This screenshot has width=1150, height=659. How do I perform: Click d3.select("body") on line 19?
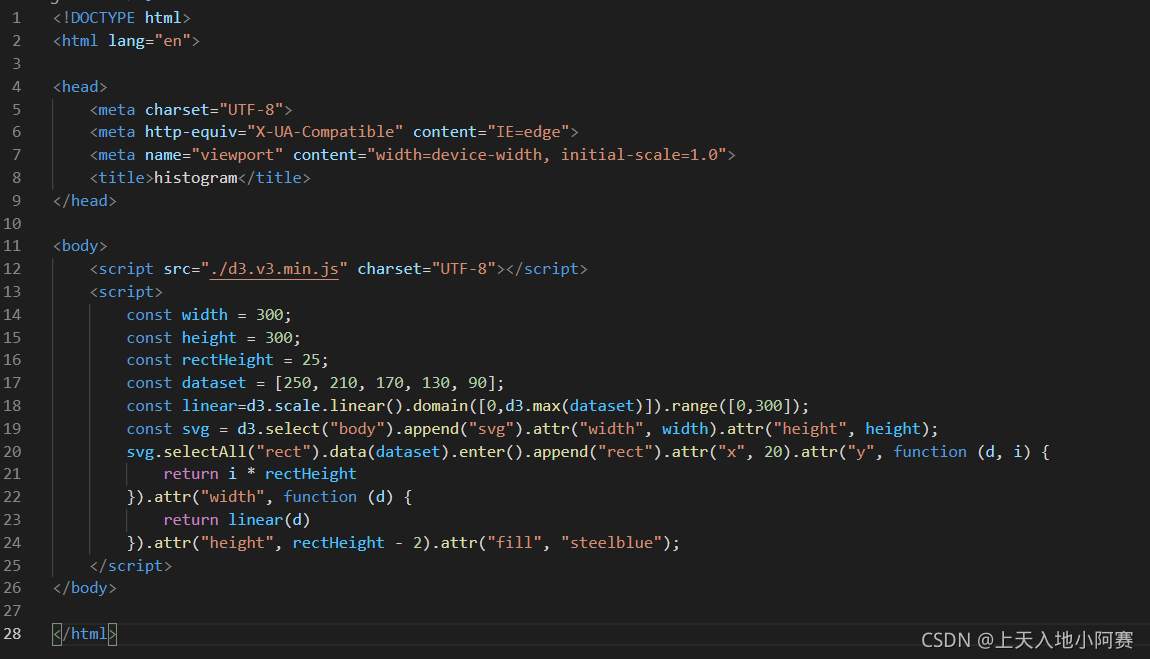point(315,429)
